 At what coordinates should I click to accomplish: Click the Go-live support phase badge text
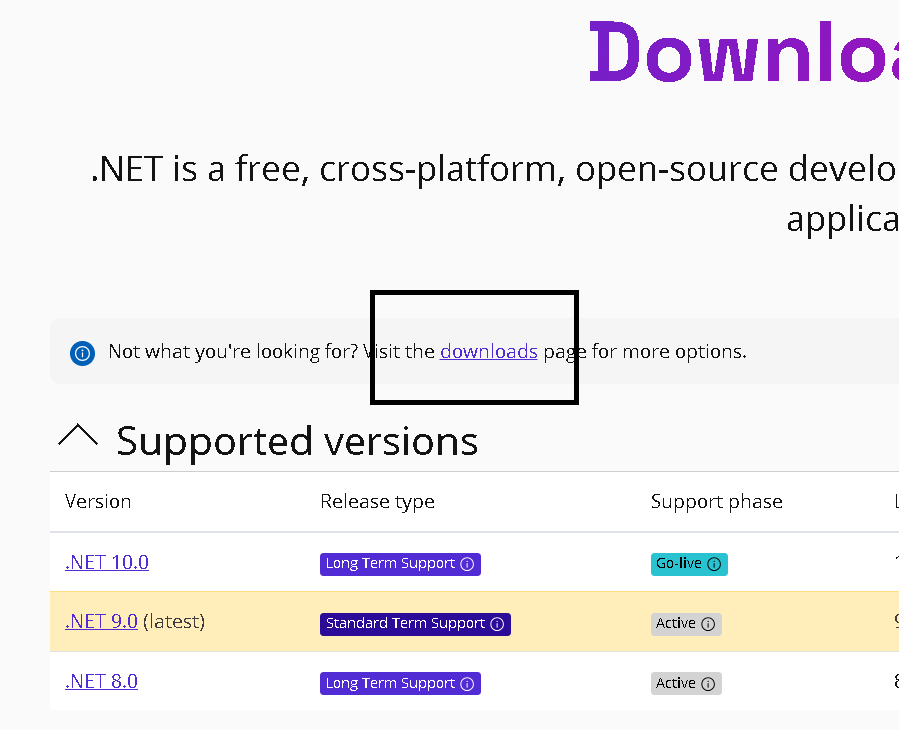click(x=678, y=564)
